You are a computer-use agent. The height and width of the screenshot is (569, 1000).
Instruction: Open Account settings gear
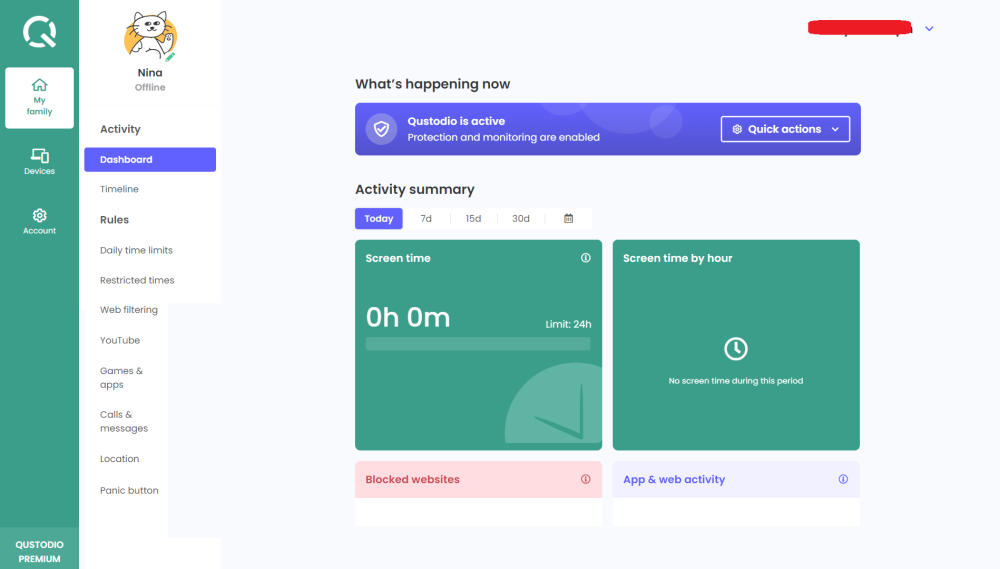(x=40, y=221)
